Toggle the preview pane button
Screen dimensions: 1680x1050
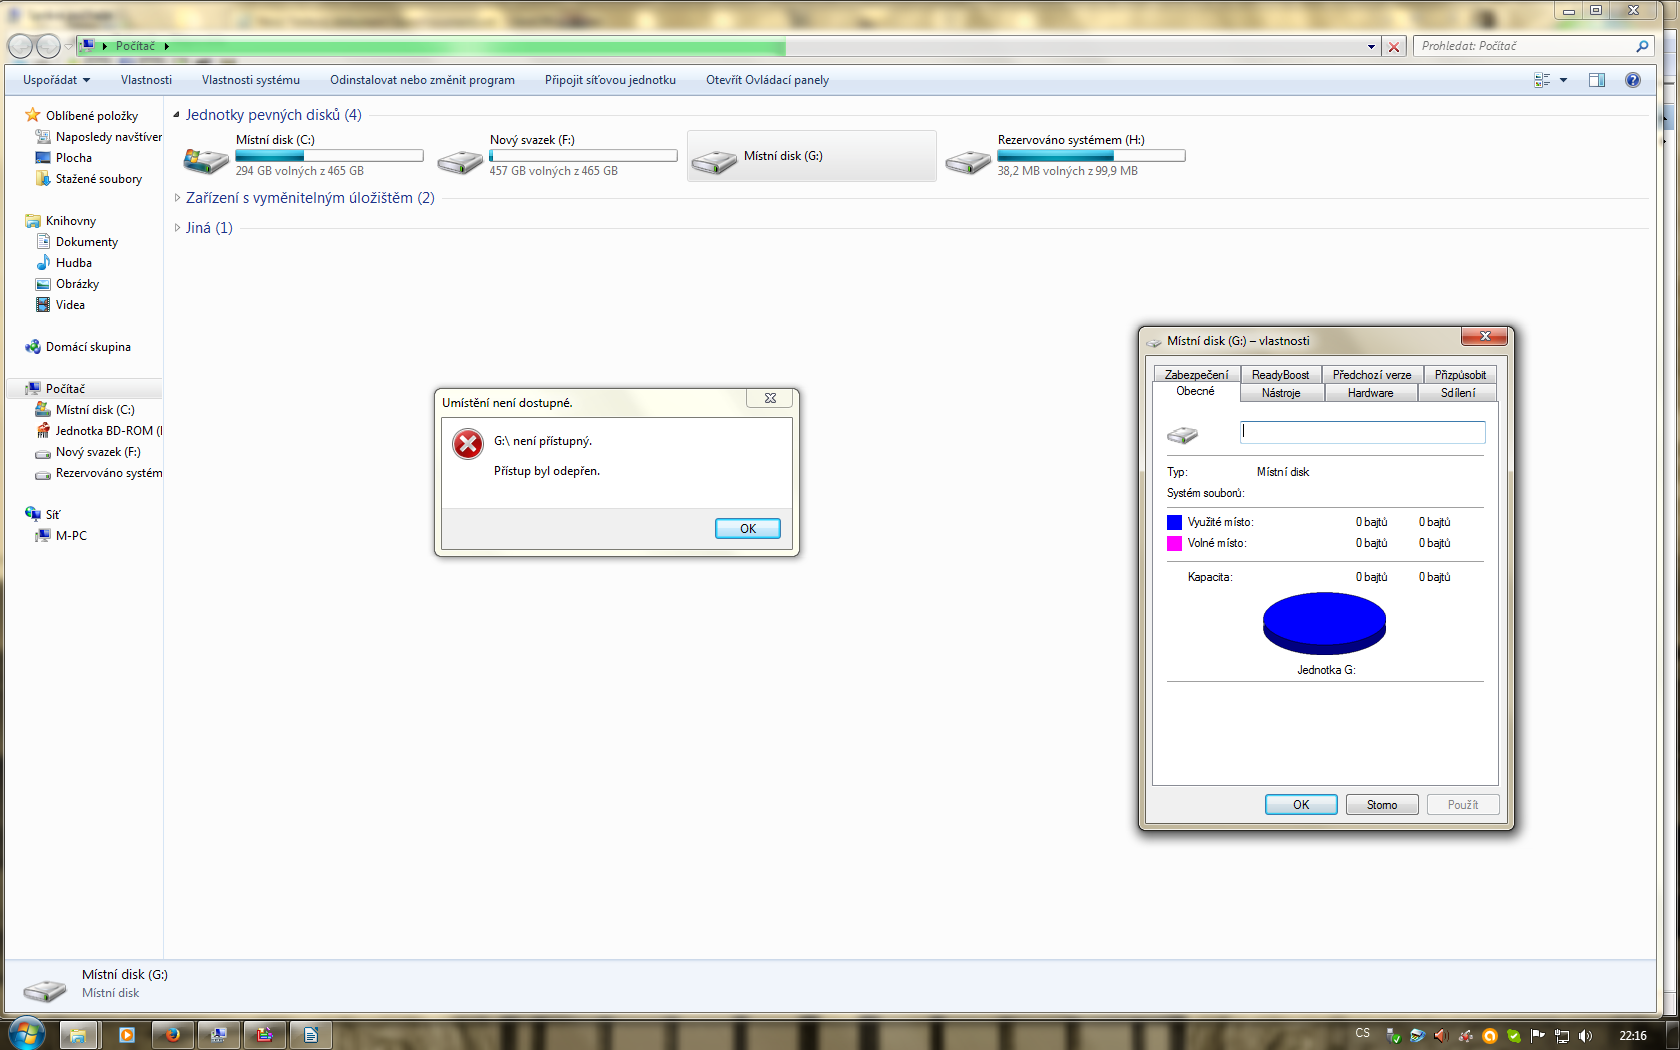[1597, 80]
